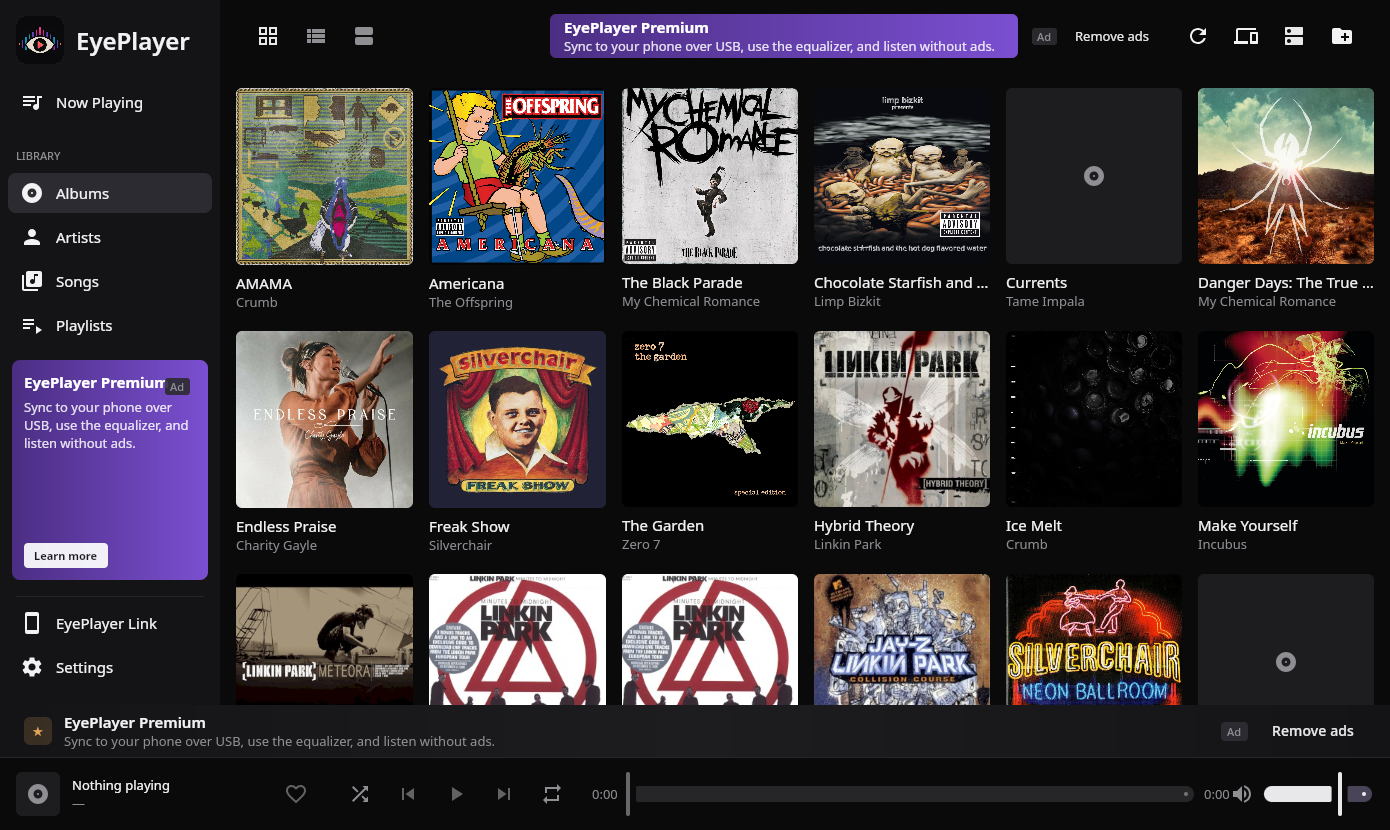Toggle favorite with the heart icon
This screenshot has width=1390, height=830.
click(x=296, y=794)
